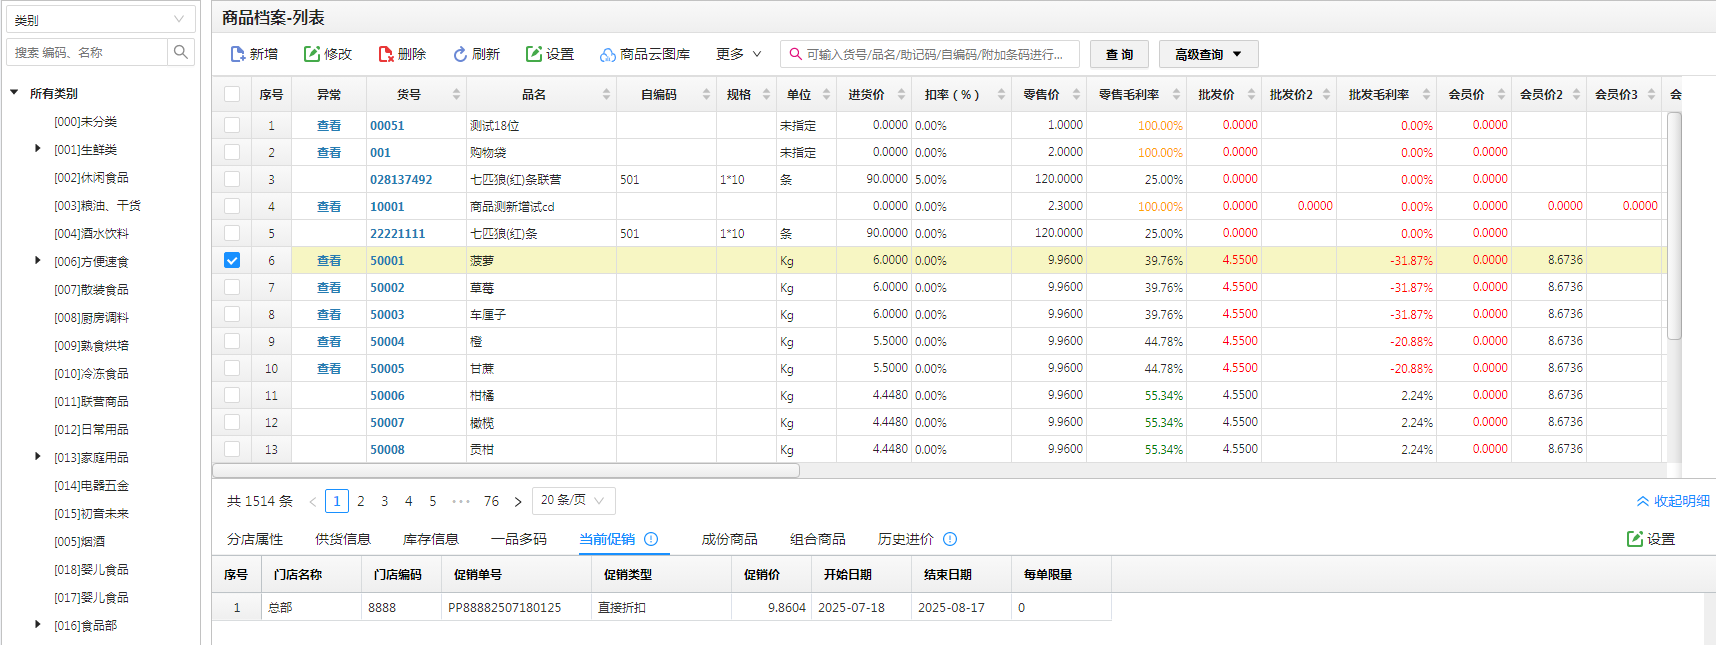Sort by 会员价 column sort arrows

click(x=1502, y=94)
